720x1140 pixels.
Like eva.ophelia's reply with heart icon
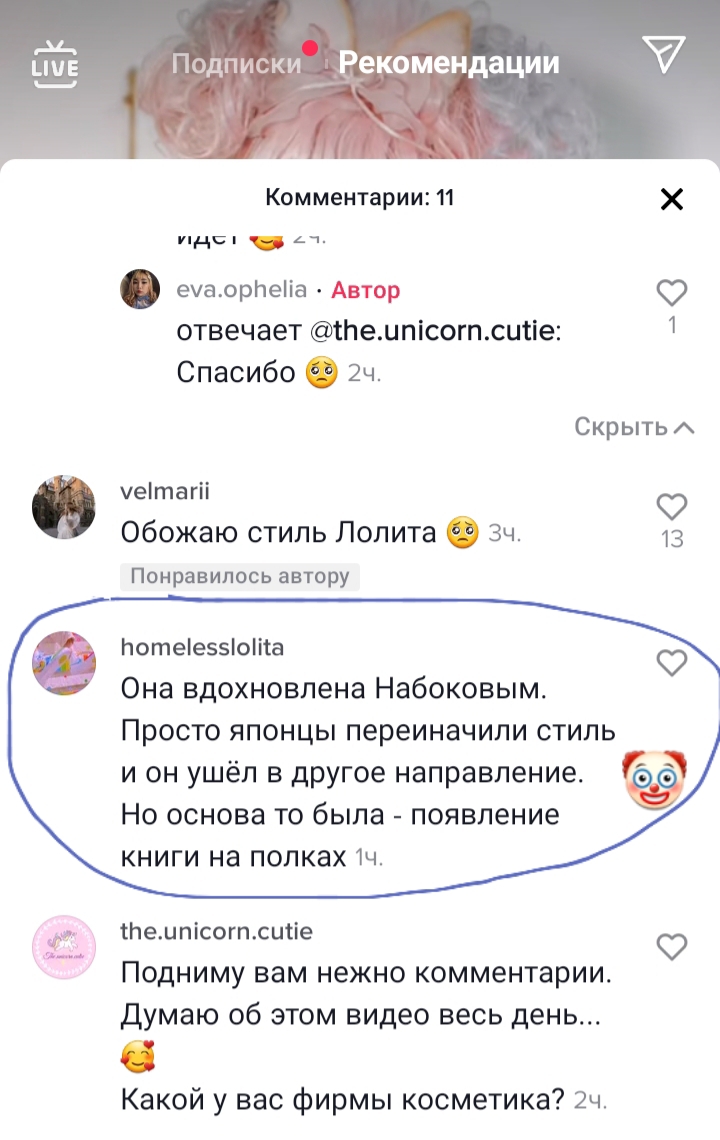pos(672,293)
